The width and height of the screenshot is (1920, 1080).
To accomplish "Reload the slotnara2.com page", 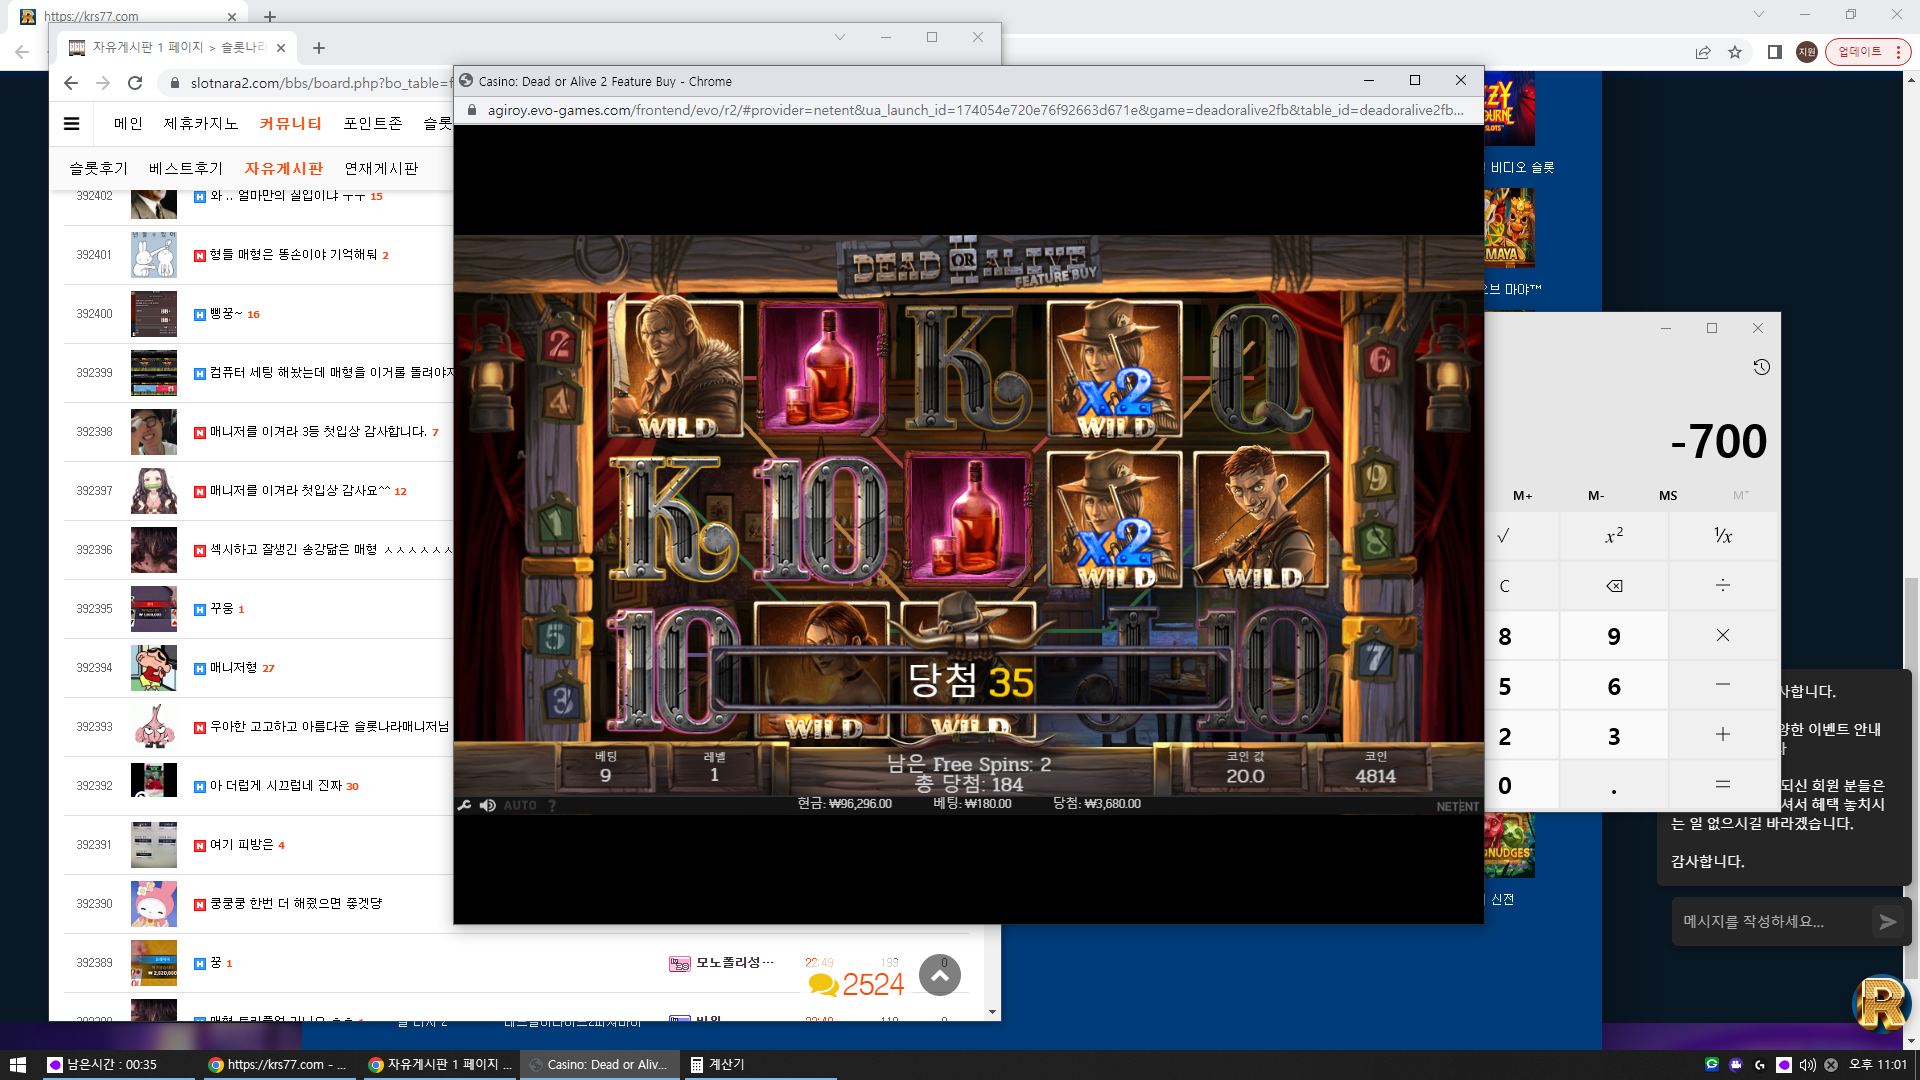I will coord(135,83).
